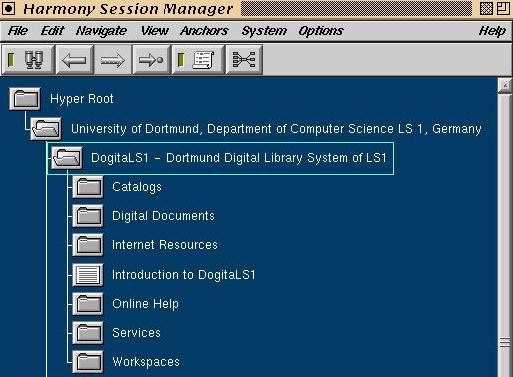Screen dimensions: 513x377
Task: Click the scrollbar up arrow
Action: 505,86
